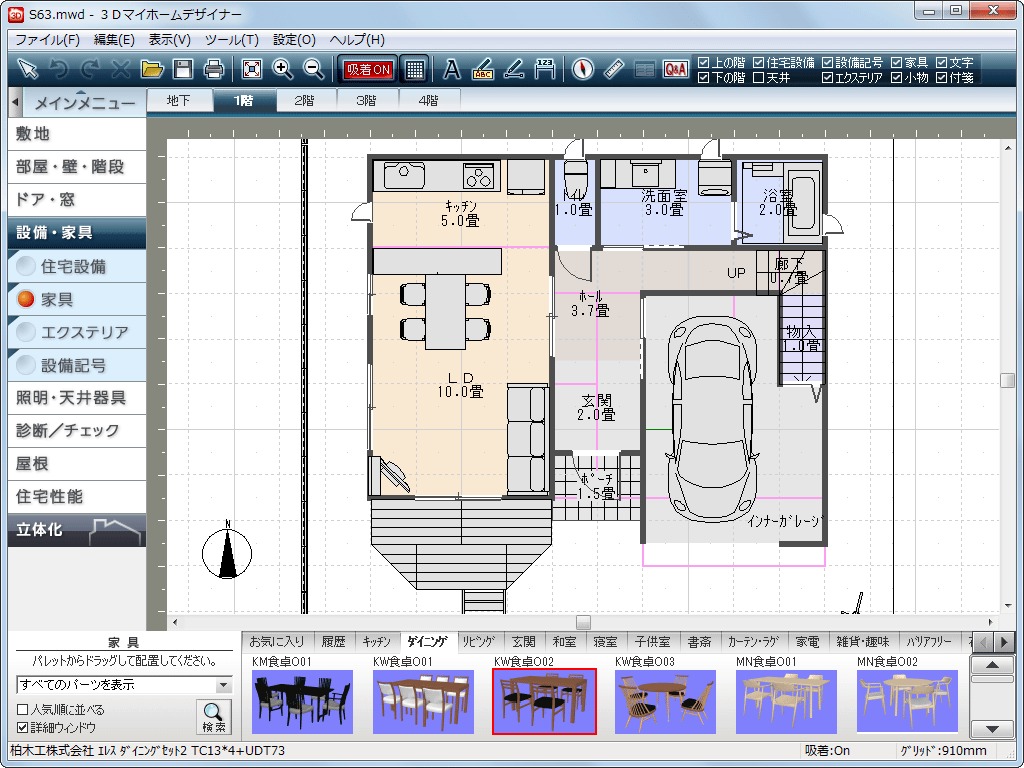Select the 123 dimension measure tool
Image resolution: width=1024 pixels, height=768 pixels.
point(545,69)
